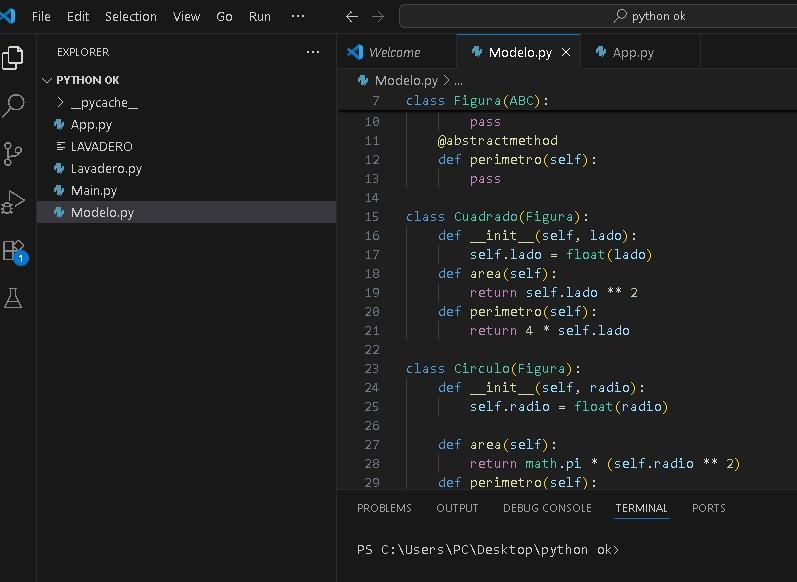Open Lavadero.py in the explorer

coord(186,168)
